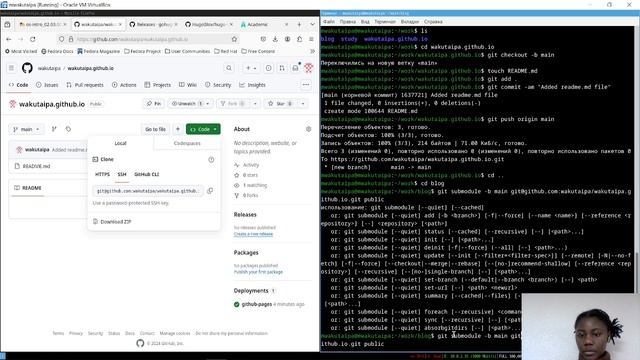List all browser tabs chevron
The width and height of the screenshot is (640, 360).
[312, 24]
